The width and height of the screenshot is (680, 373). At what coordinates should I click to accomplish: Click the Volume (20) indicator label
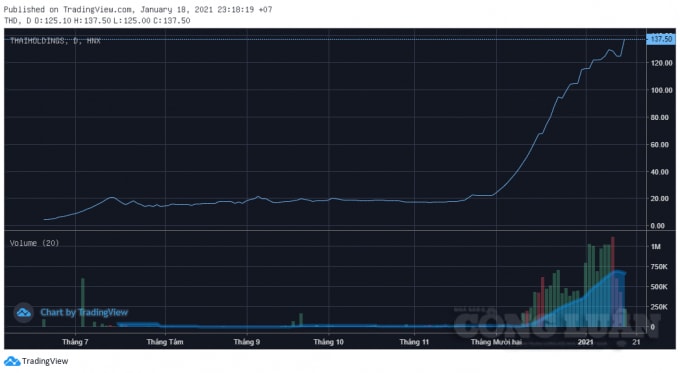point(34,243)
